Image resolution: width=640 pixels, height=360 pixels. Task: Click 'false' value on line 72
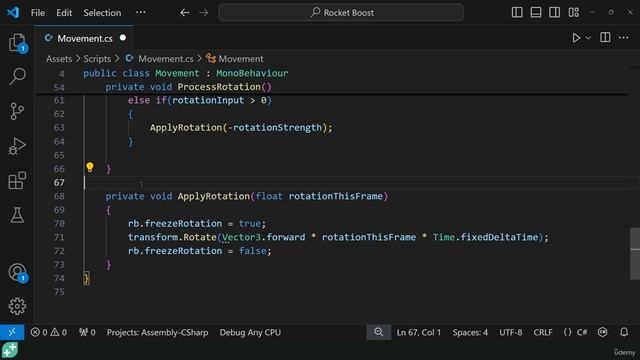point(253,251)
